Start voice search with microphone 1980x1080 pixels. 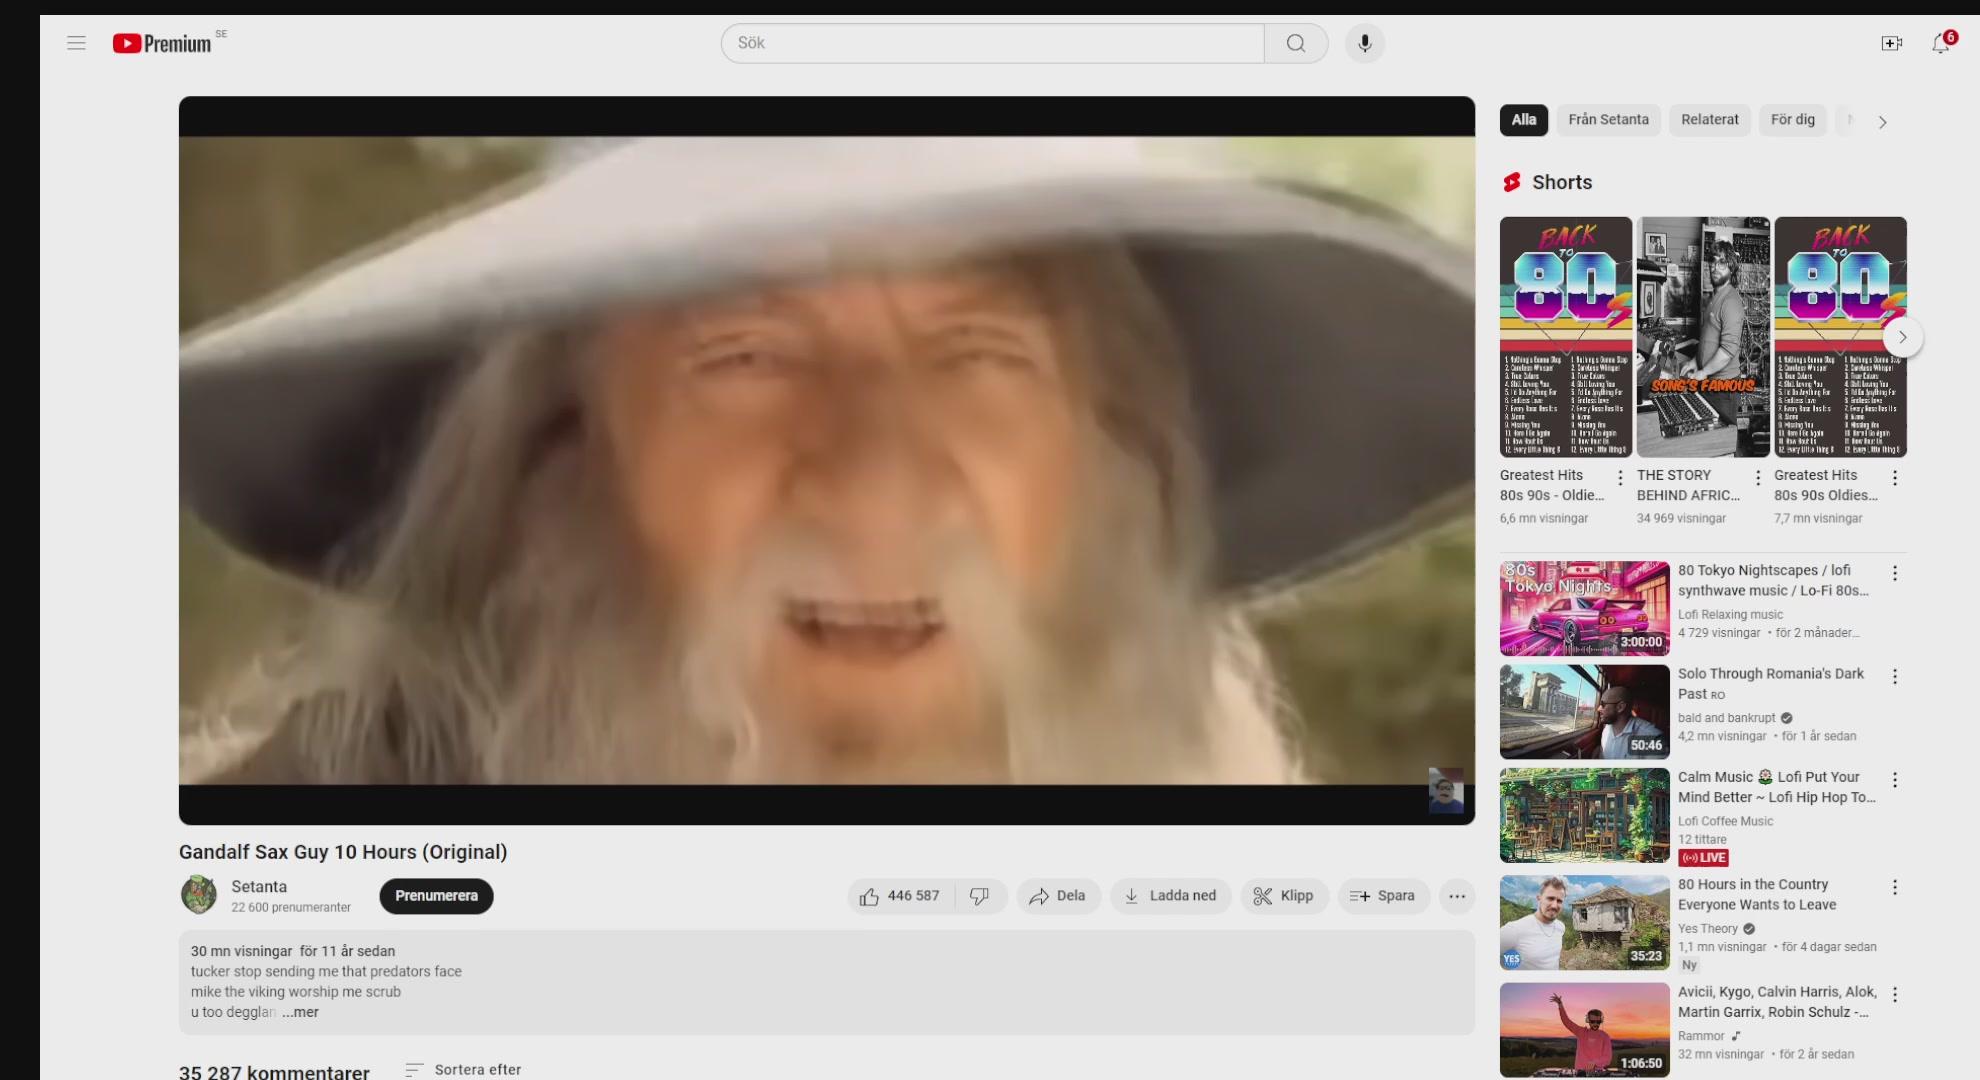tap(1365, 43)
